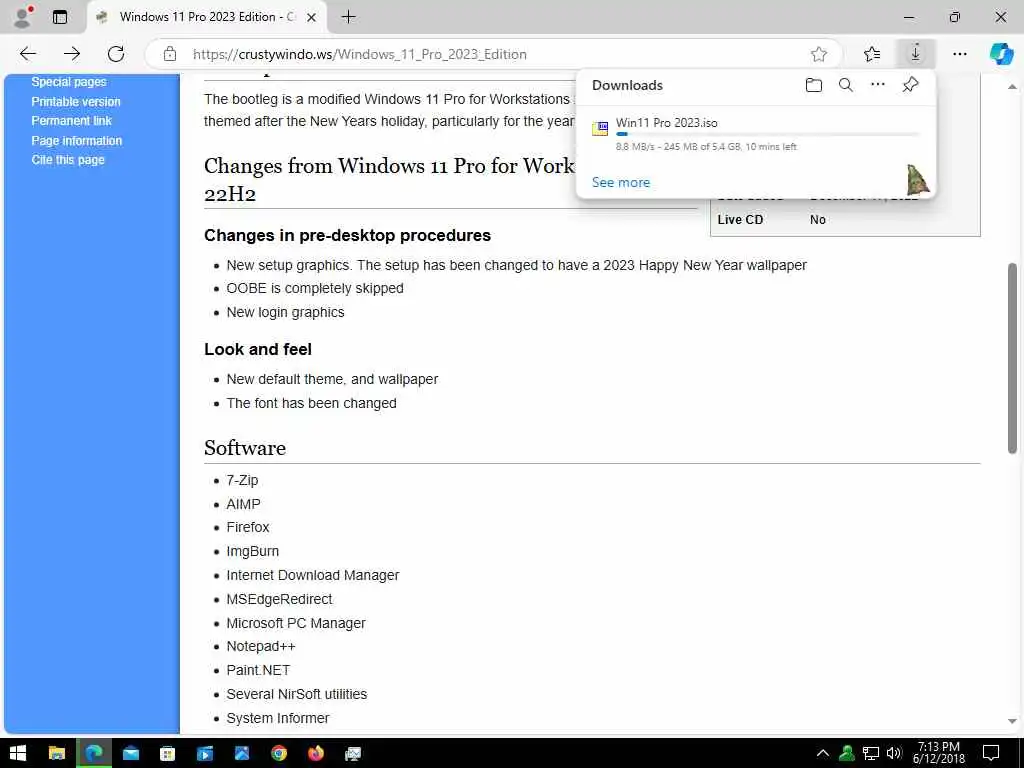The height and width of the screenshot is (768, 1024).
Task: Click See more in Downloads panel
Action: click(620, 182)
